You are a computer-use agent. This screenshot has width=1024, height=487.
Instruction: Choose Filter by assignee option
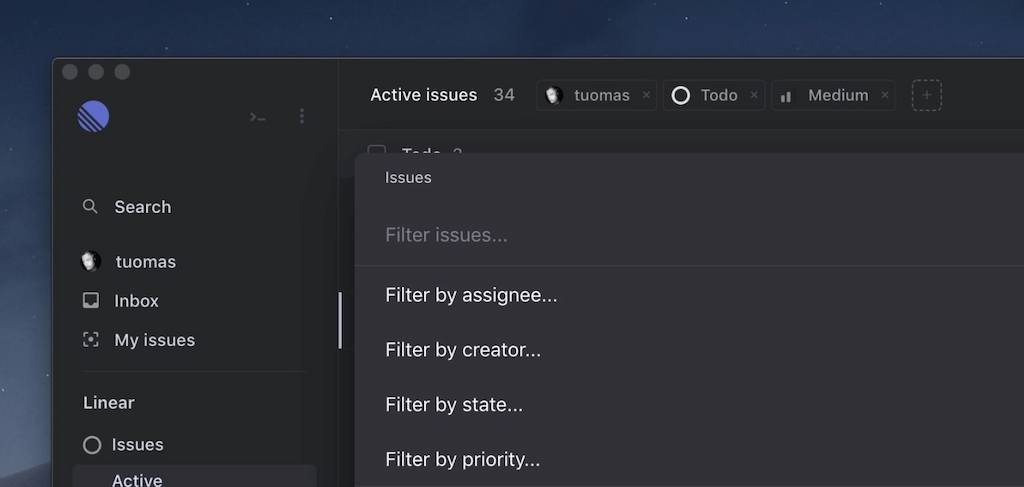(x=471, y=295)
